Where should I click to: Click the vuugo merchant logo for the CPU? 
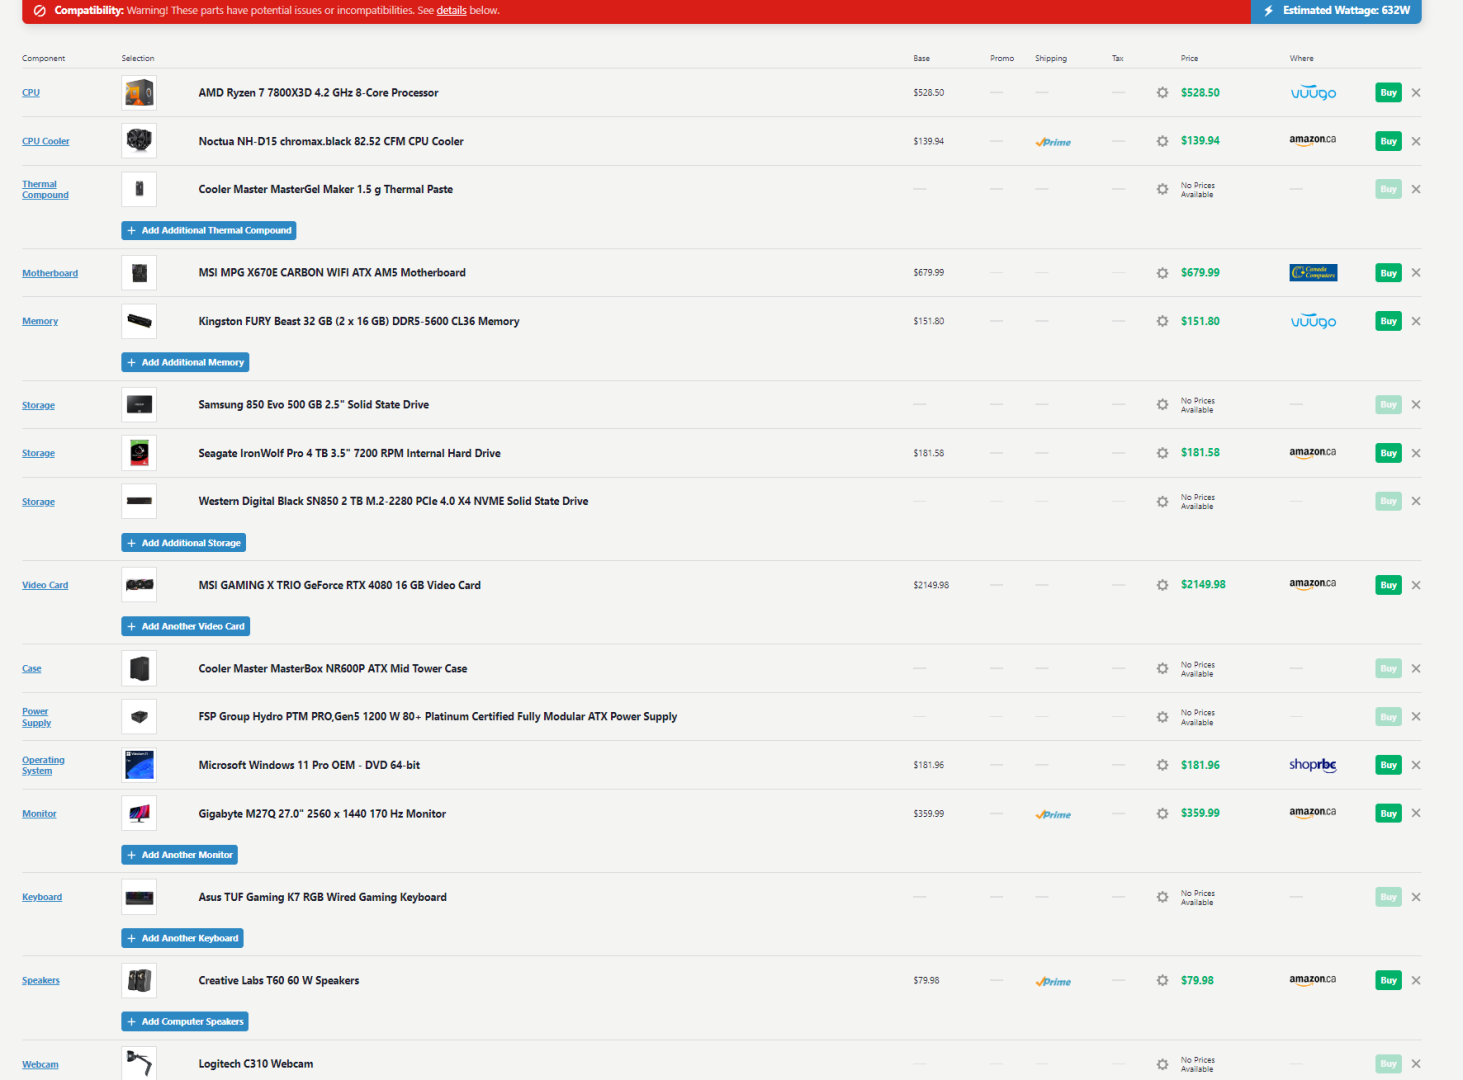(1313, 93)
